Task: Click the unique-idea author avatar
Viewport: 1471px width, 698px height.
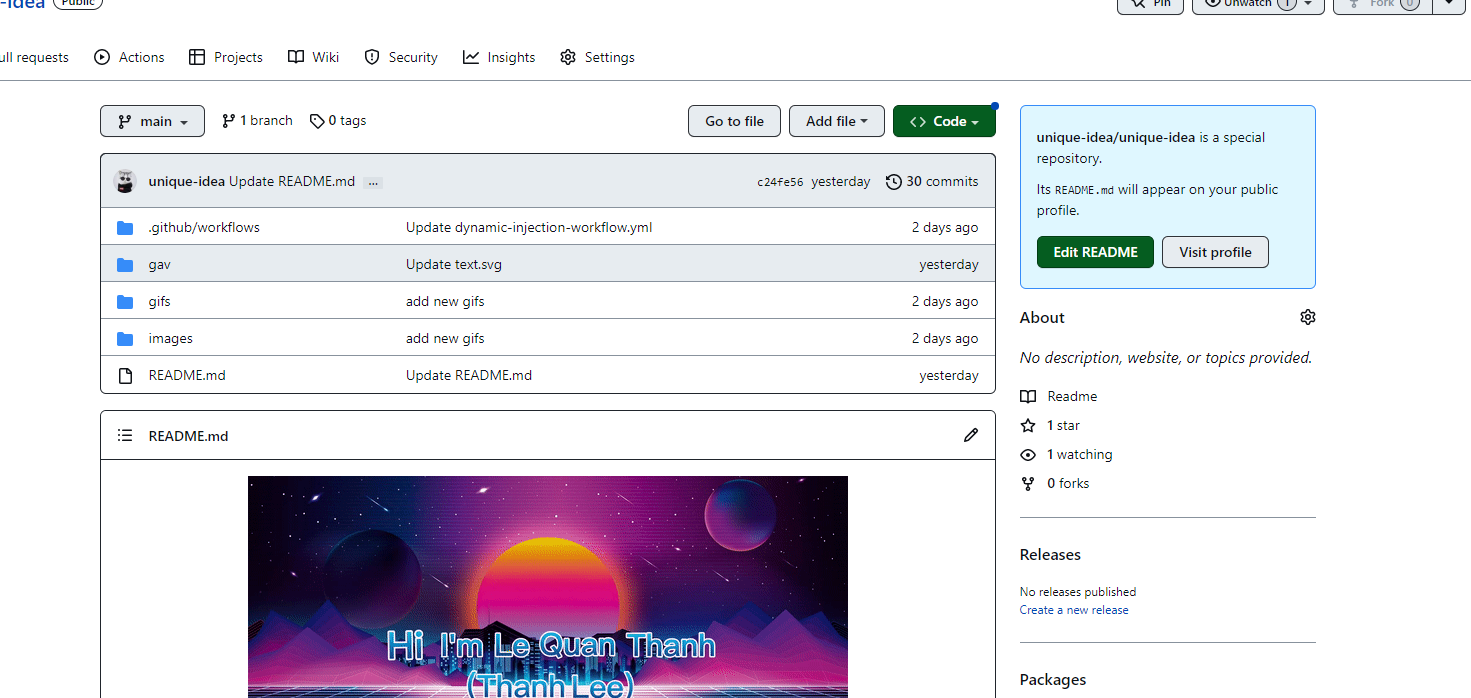Action: click(x=125, y=181)
